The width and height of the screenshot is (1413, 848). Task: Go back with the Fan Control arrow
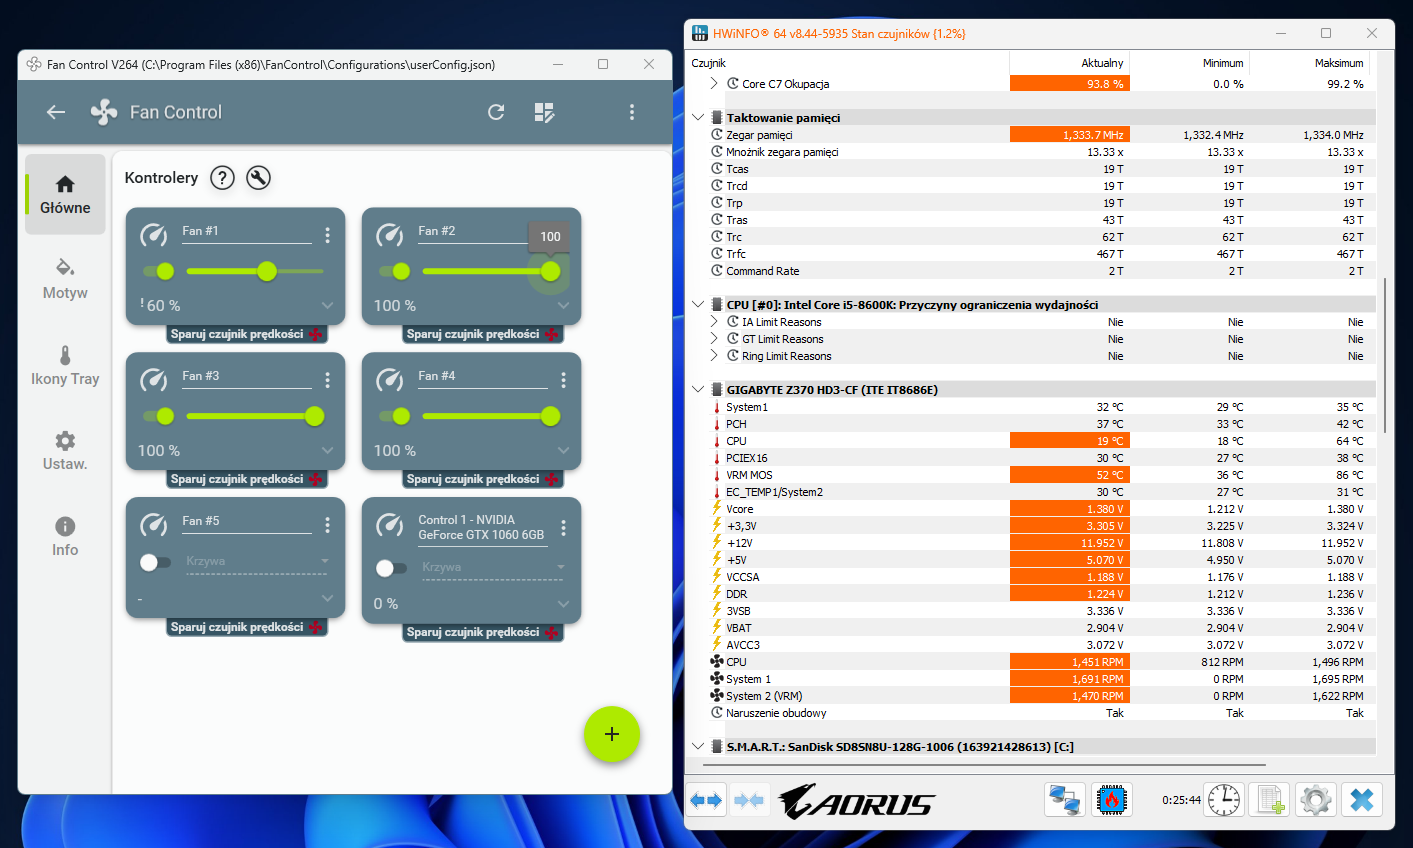[56, 112]
